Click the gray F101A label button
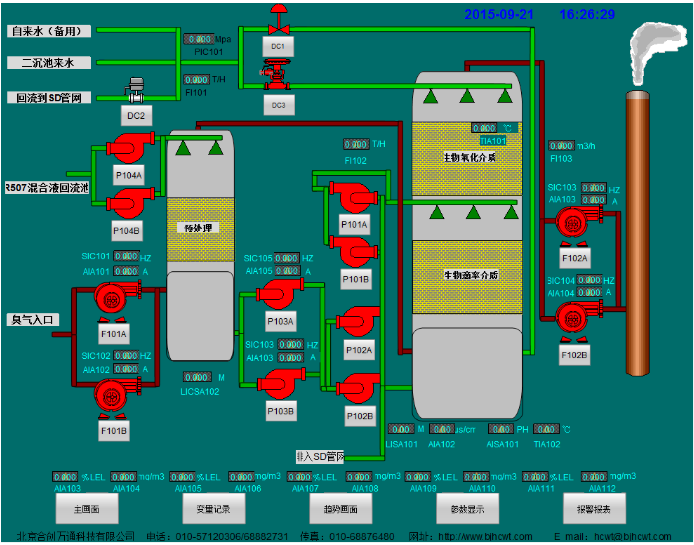Image resolution: width=694 pixels, height=545 pixels. click(114, 334)
